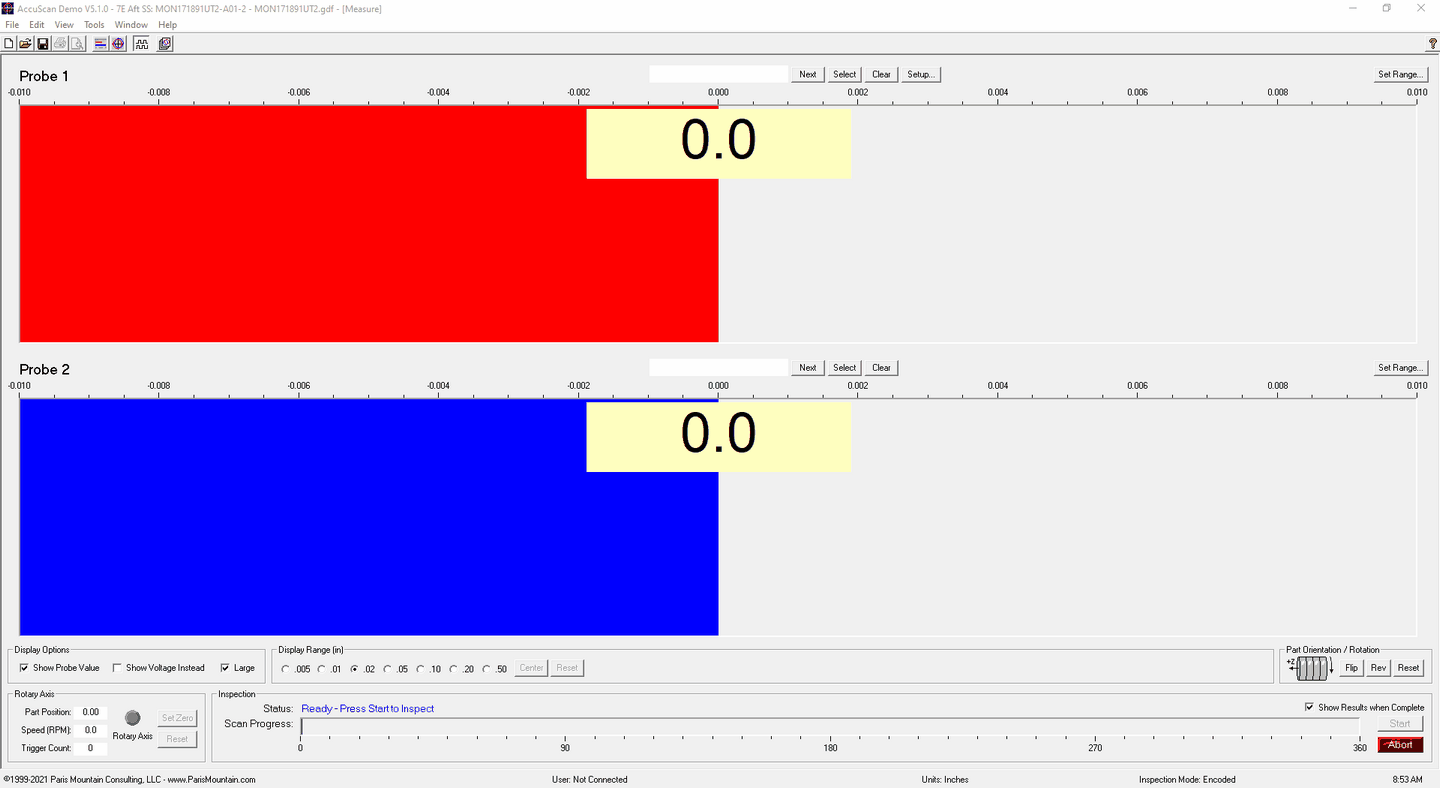This screenshot has height=788, width=1440.
Task: Click the stacked pages toolbar icon
Action: [x=165, y=44]
